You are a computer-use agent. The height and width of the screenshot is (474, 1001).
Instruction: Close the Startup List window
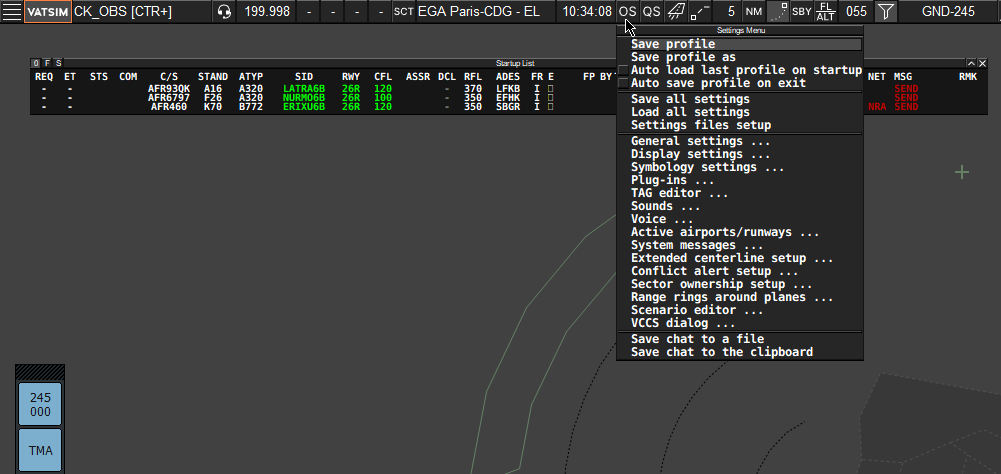point(982,63)
